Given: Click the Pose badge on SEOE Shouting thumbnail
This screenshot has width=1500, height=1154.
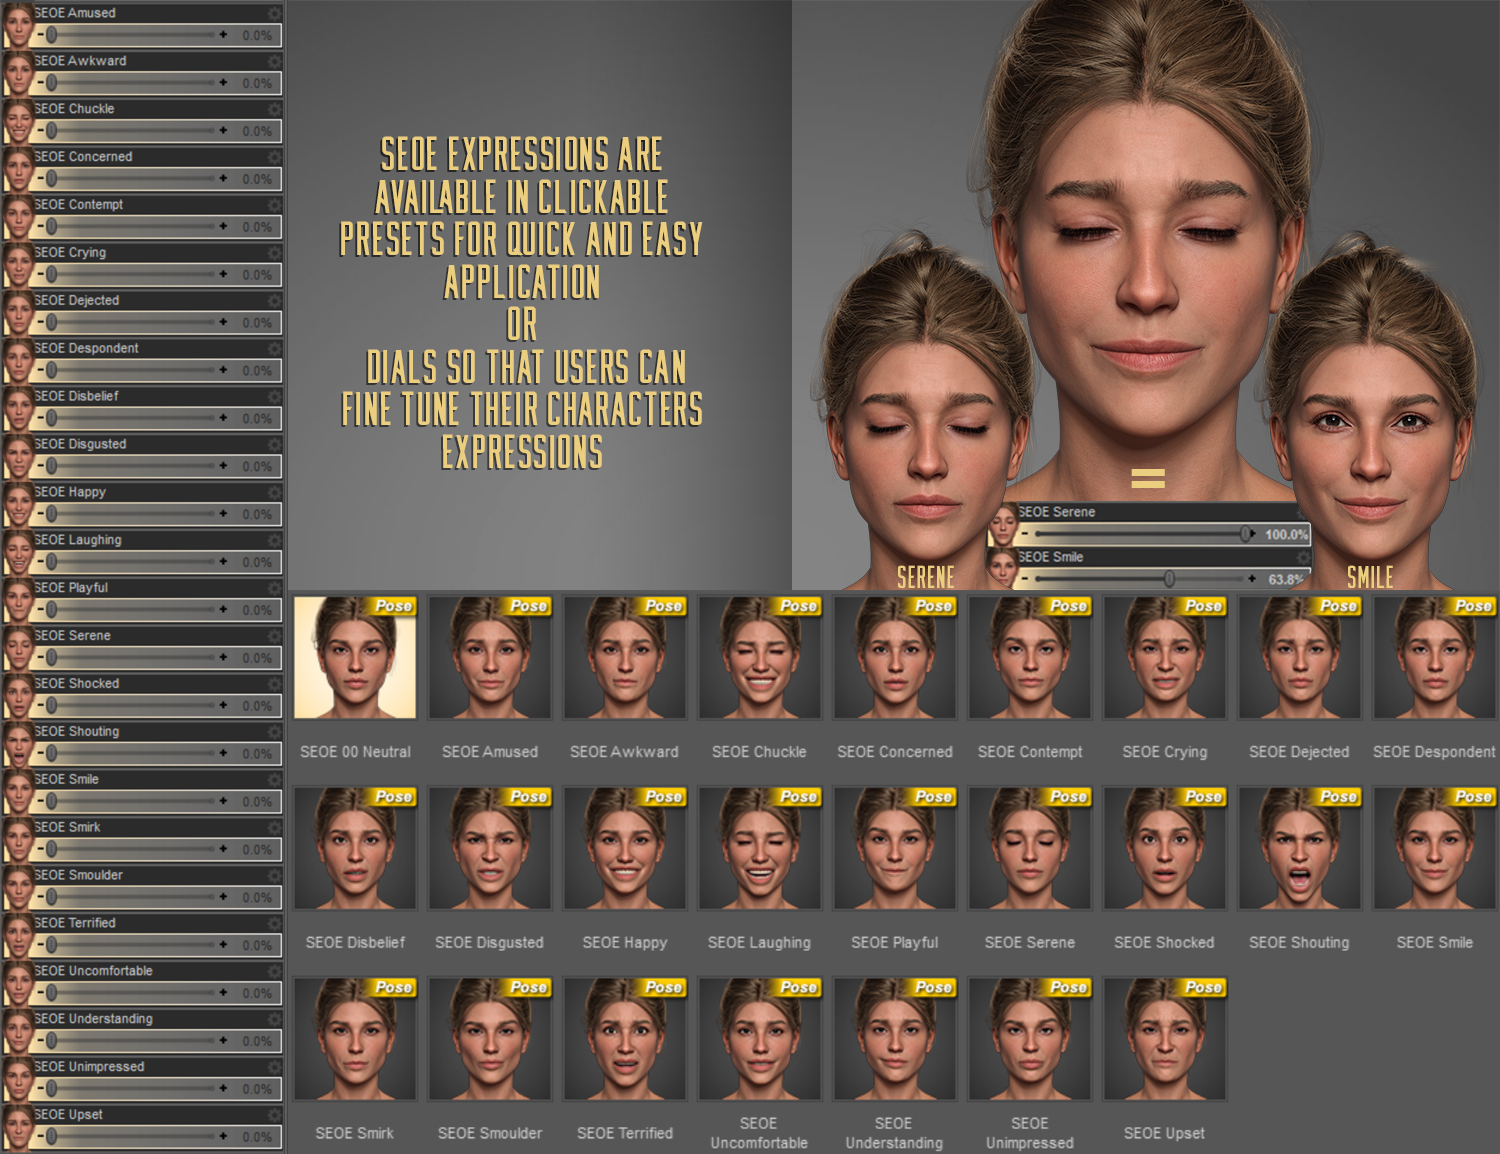Looking at the screenshot, I should [1337, 797].
